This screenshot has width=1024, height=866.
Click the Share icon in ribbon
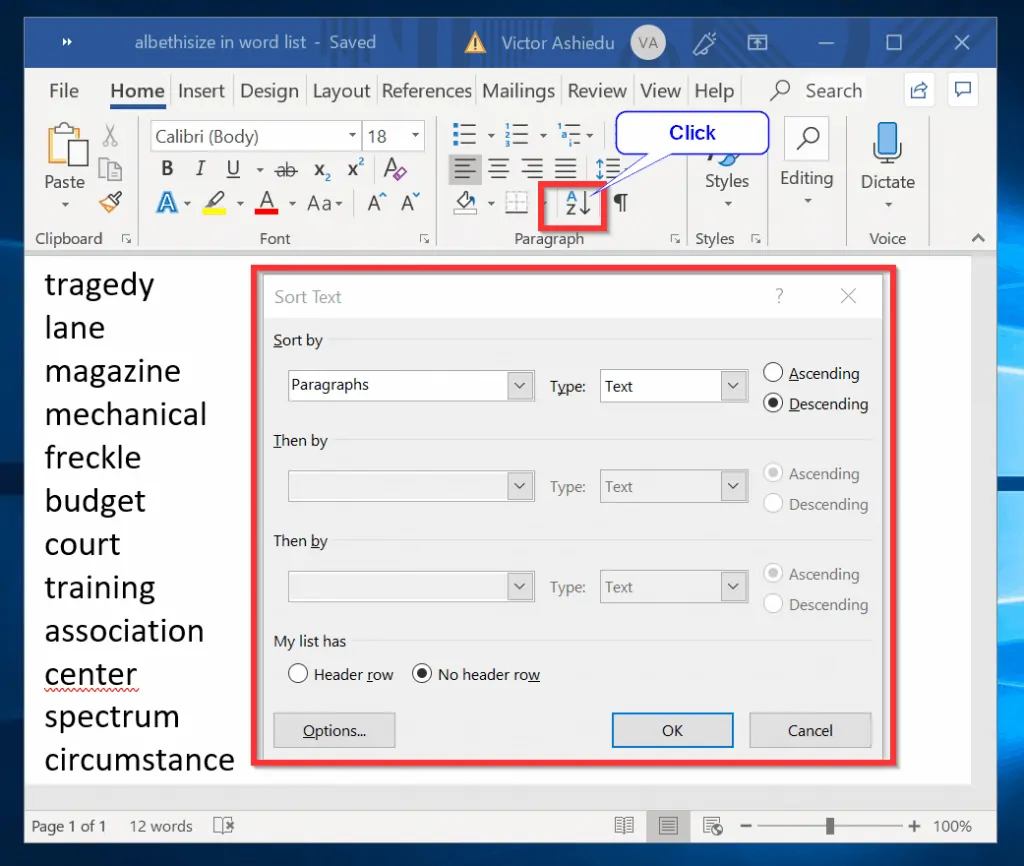click(x=919, y=90)
